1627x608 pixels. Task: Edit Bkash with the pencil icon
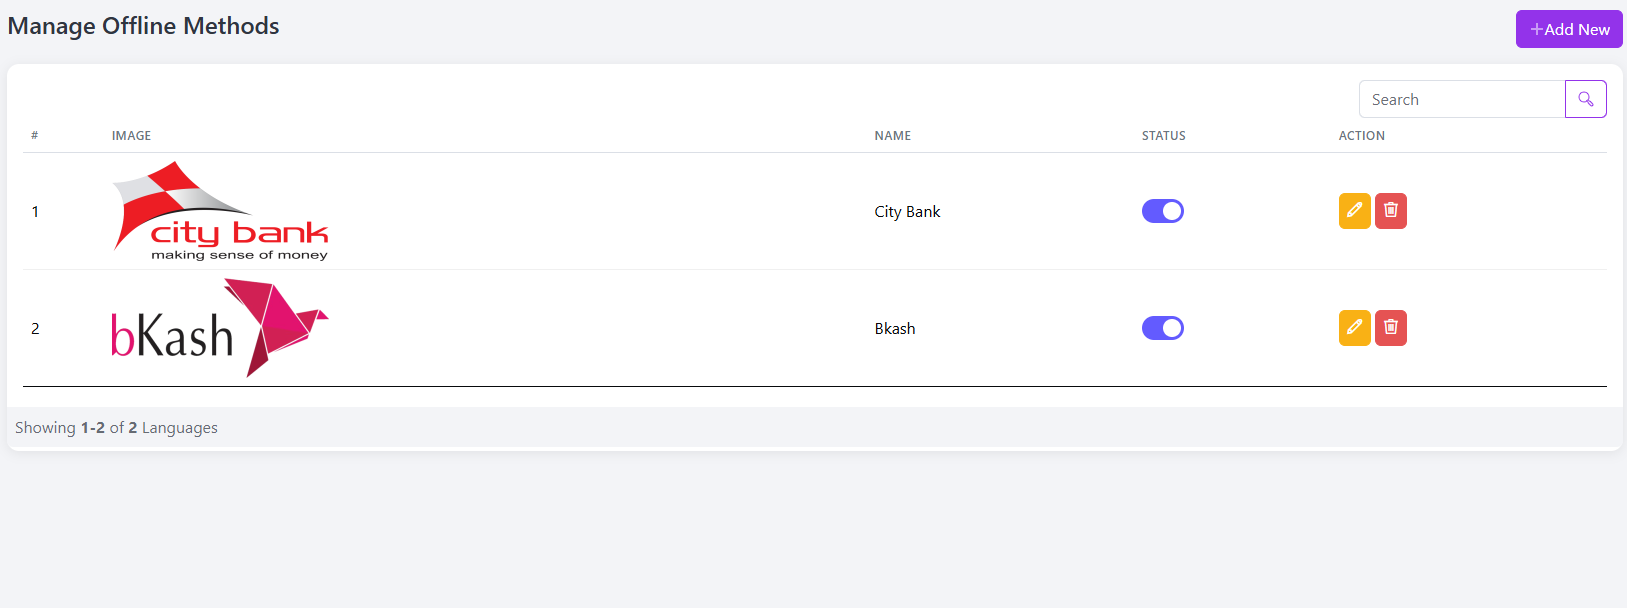click(1355, 328)
